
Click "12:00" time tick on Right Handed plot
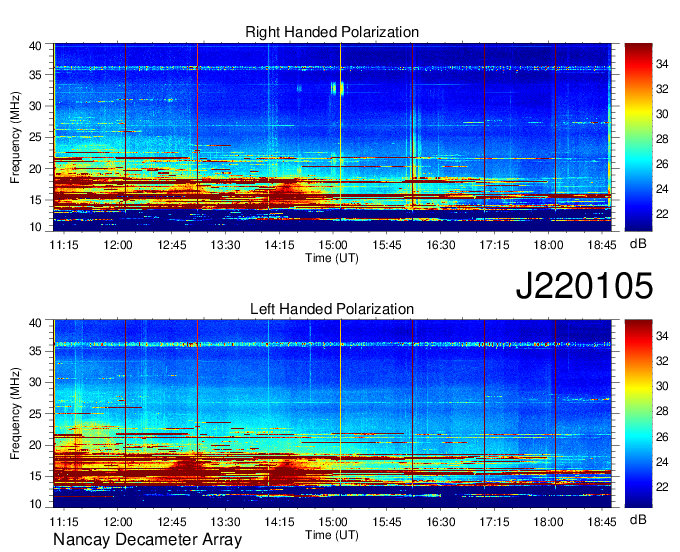coord(118,245)
